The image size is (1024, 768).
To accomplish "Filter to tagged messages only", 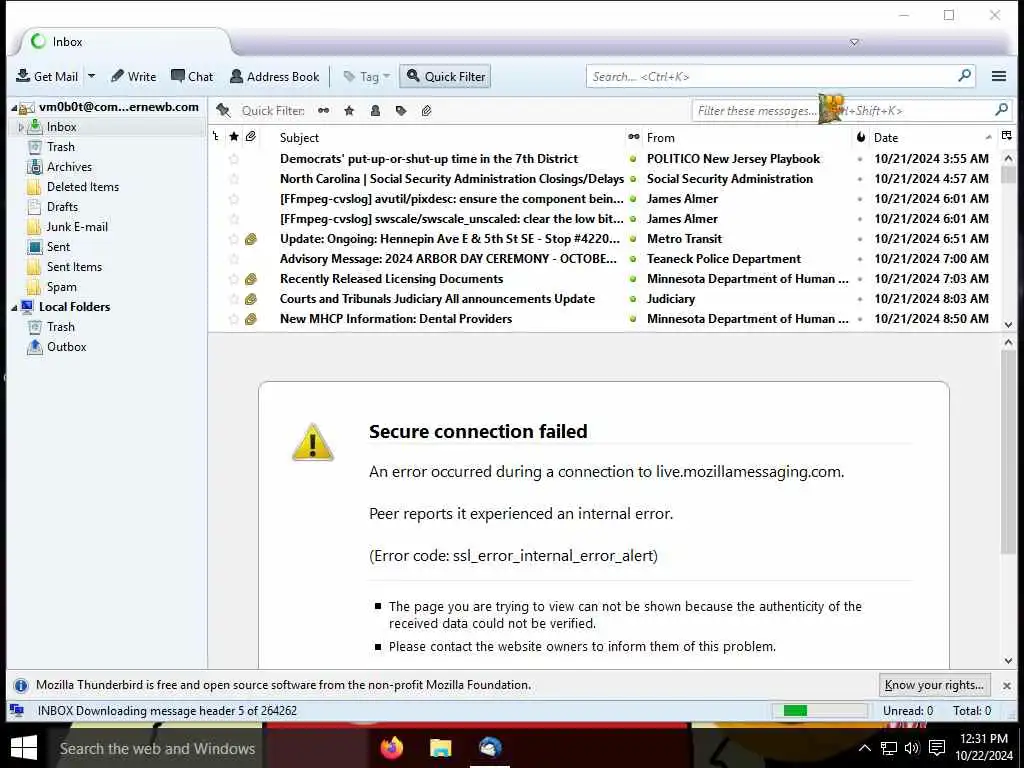I will 401,110.
